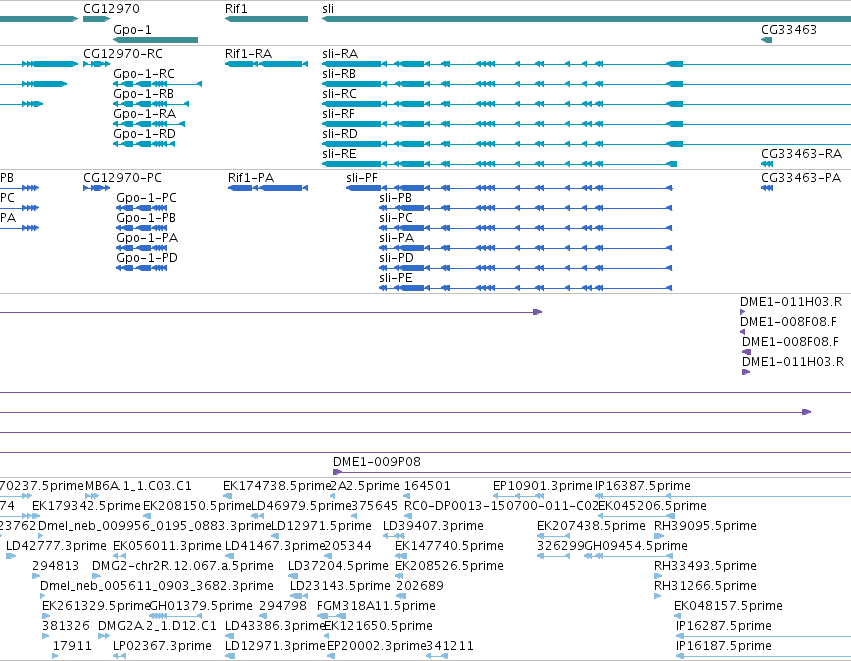Viewport: 851px width, 661px height.
Task: Select the Gpo-1-PB protein label
Action: (x=146, y=218)
